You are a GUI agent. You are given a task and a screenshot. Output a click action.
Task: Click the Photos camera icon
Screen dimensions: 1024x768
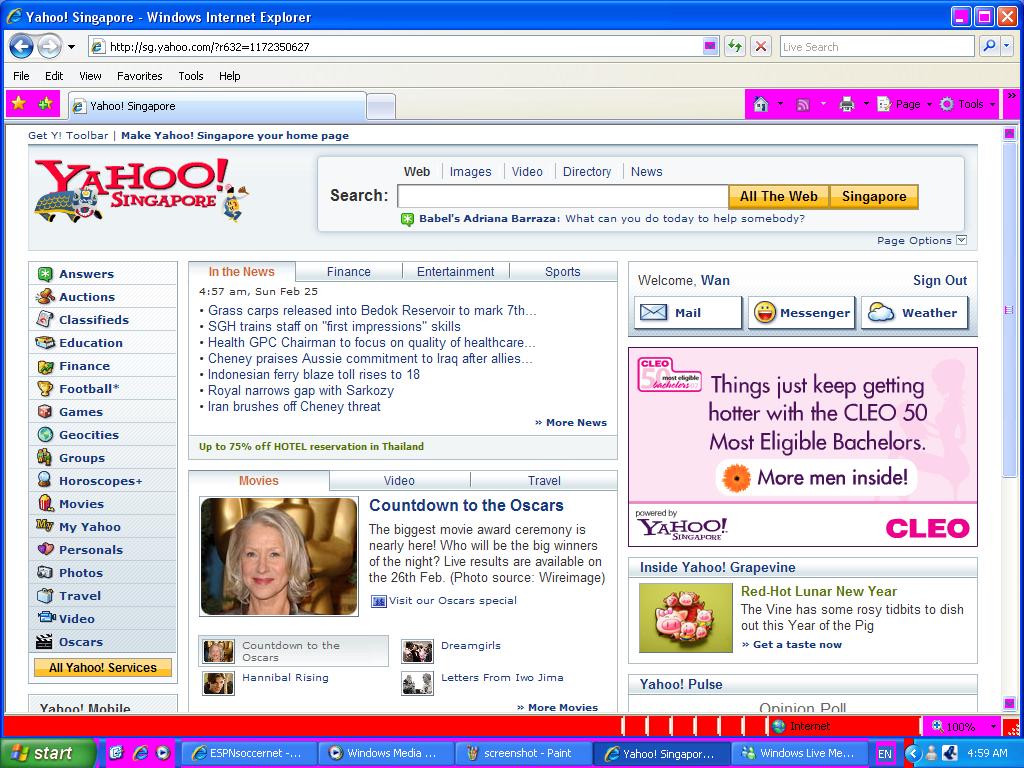coord(45,573)
